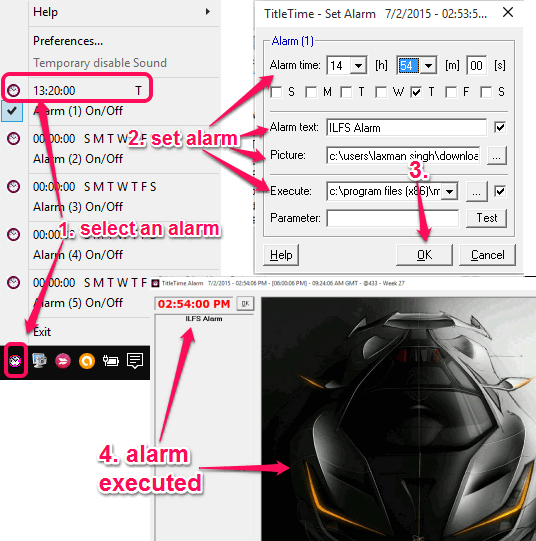Click the power battery tray icon

pos(111,361)
